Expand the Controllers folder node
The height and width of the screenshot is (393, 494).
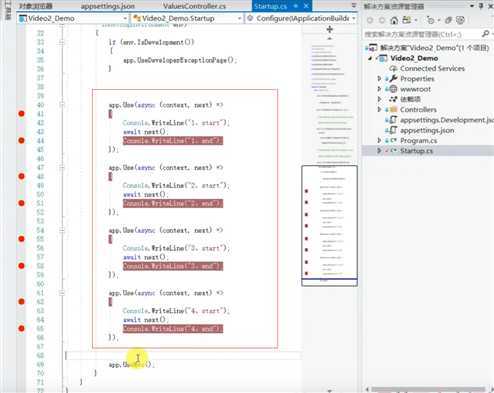point(379,109)
